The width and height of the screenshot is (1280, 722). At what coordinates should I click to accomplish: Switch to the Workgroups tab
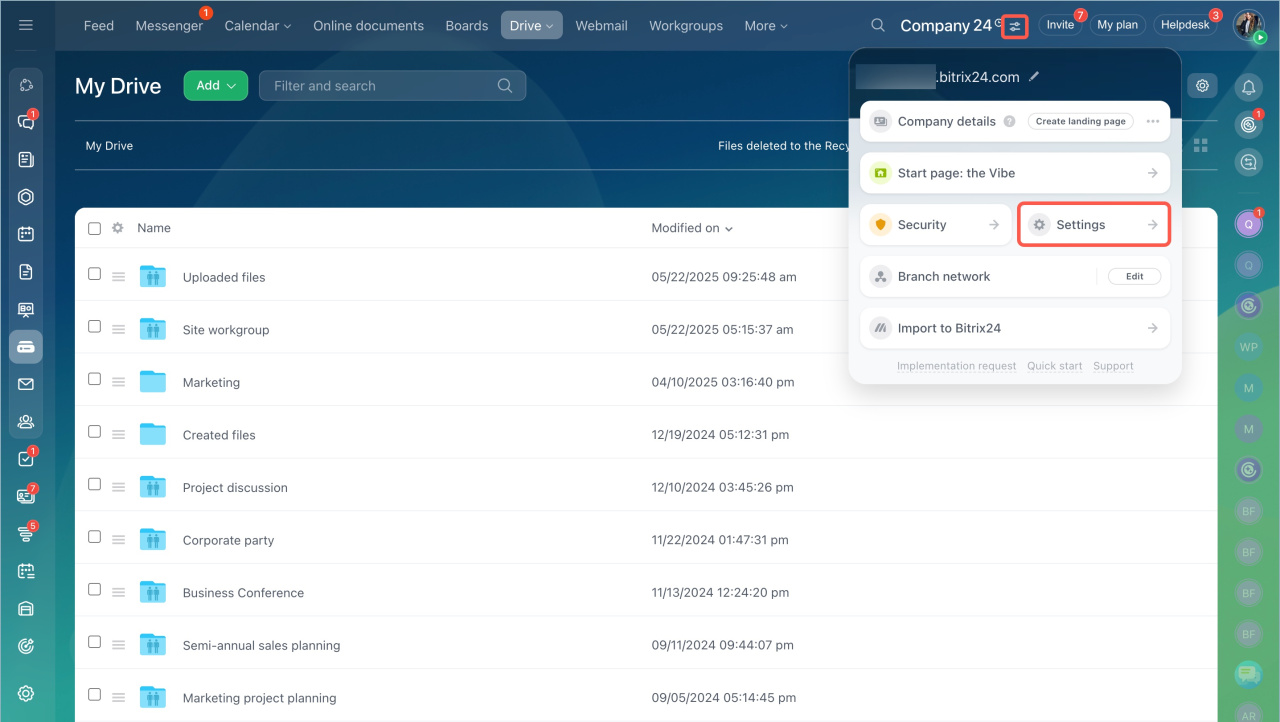tap(685, 26)
